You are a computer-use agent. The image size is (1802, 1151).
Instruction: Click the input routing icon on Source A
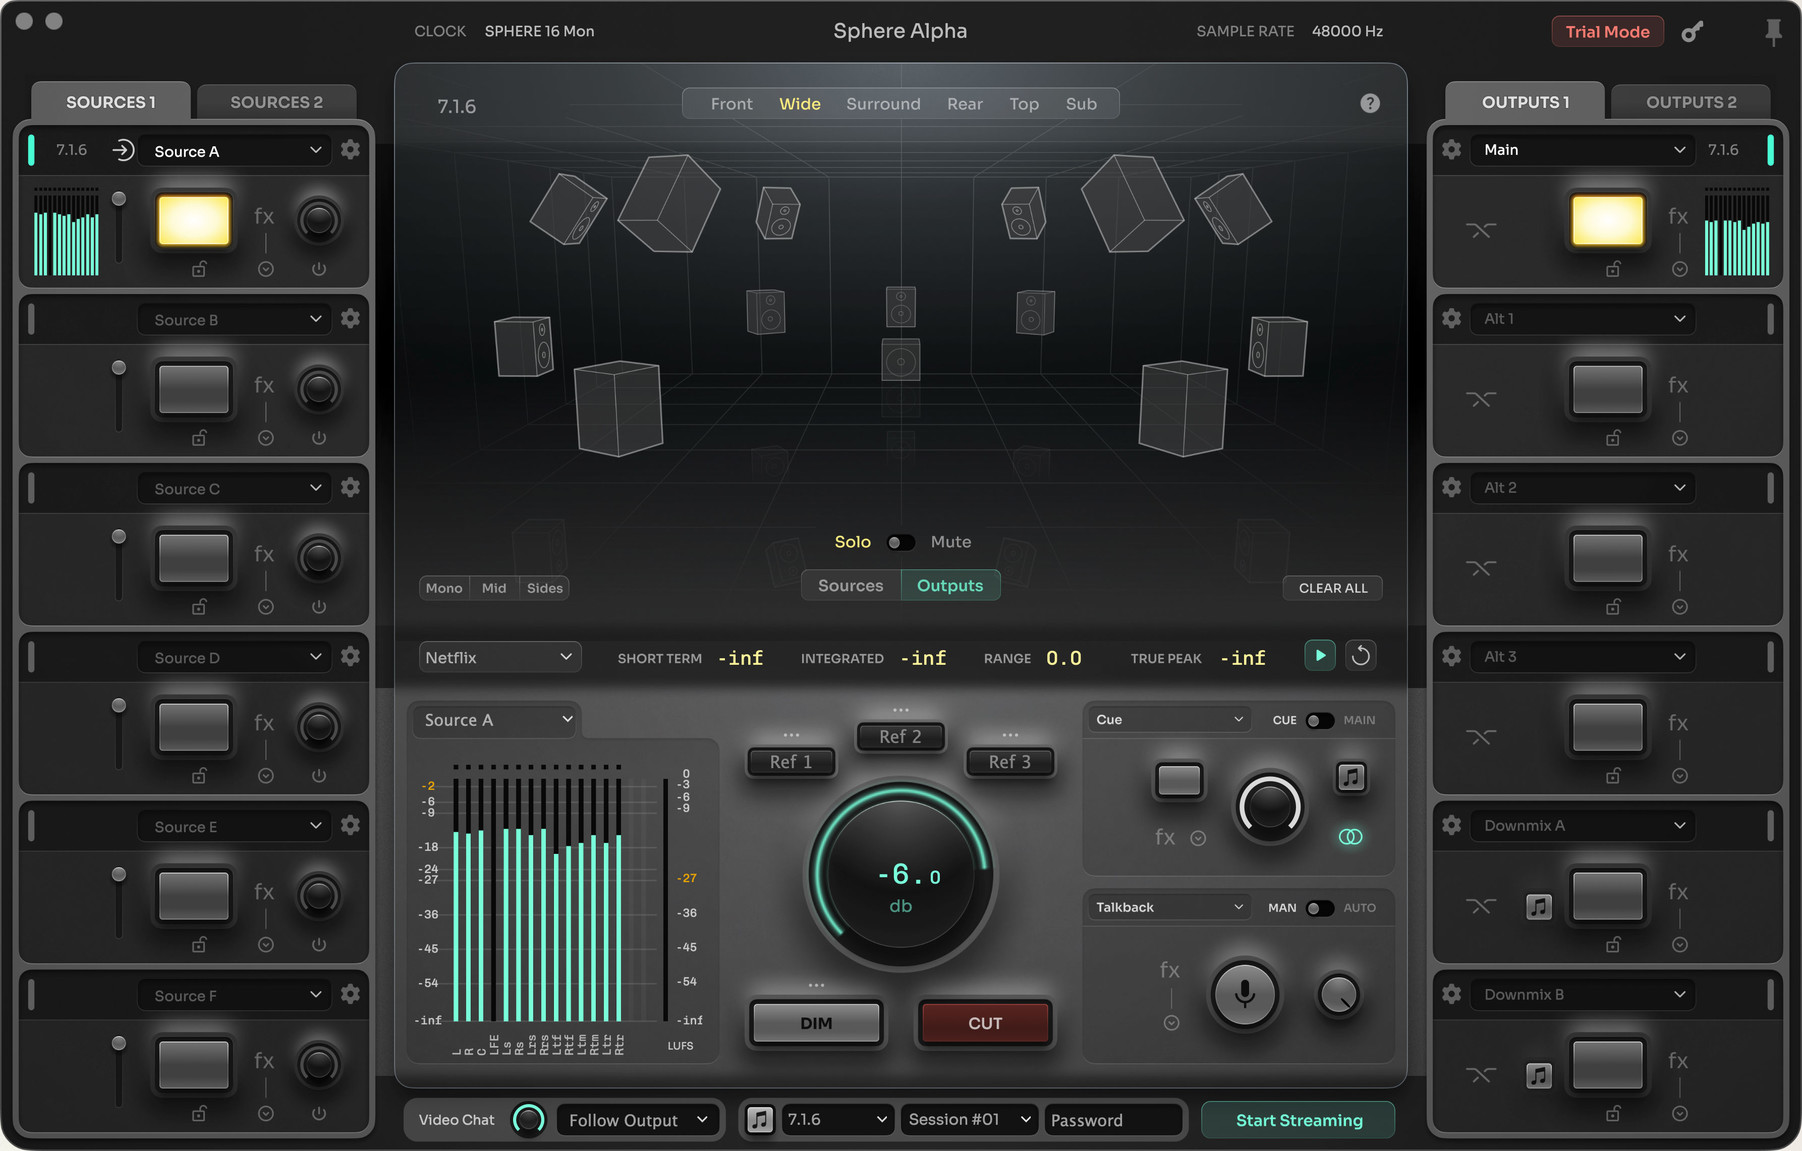tap(122, 150)
